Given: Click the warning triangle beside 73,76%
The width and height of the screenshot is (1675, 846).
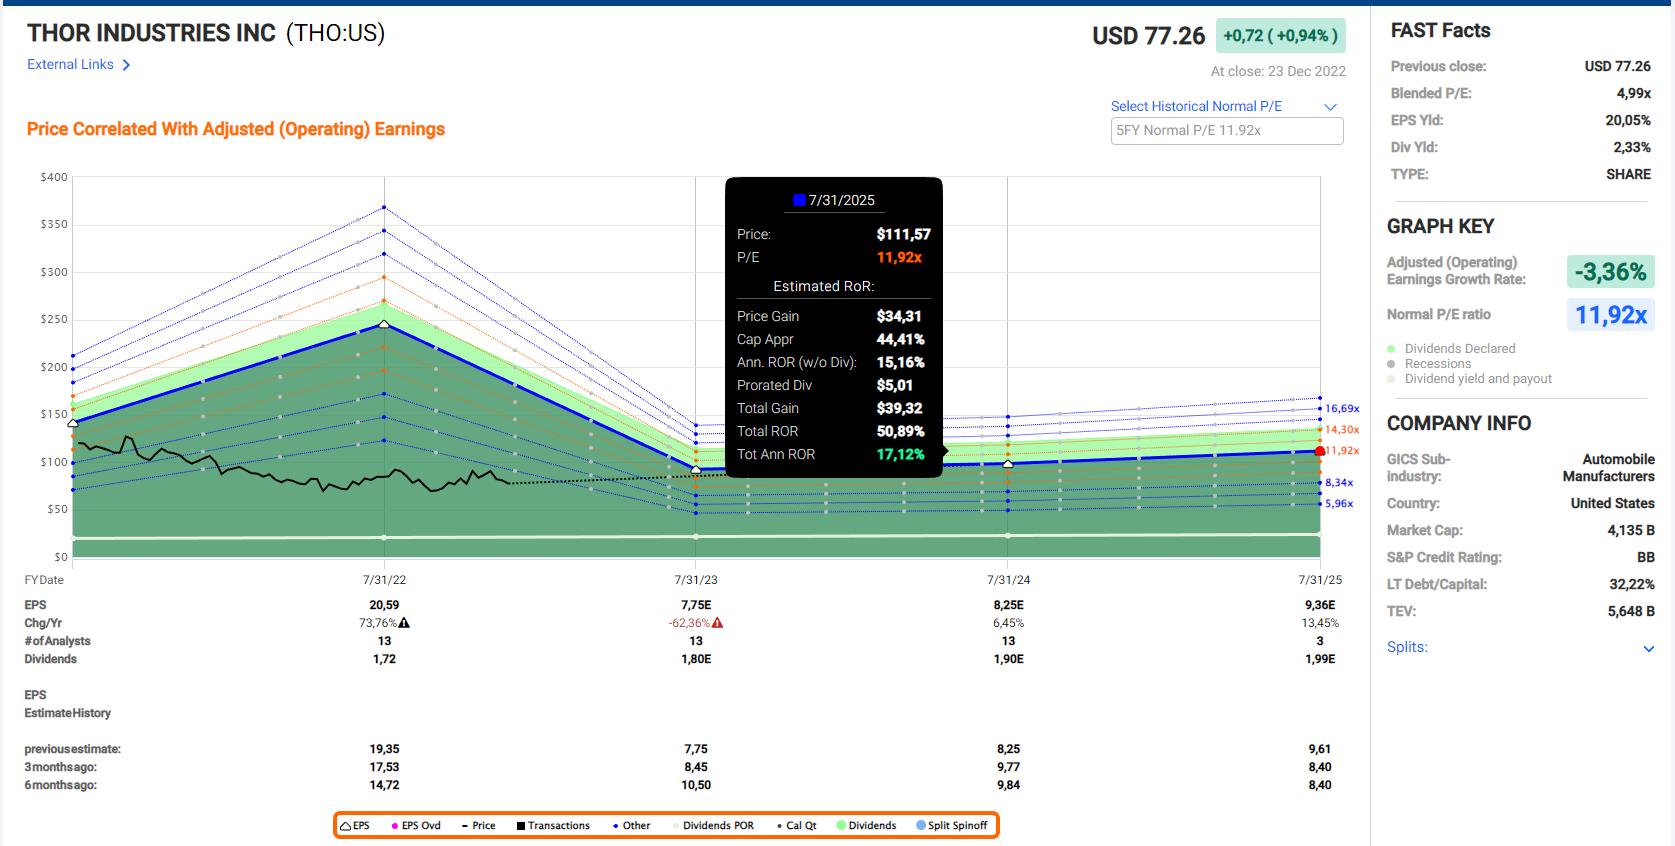Looking at the screenshot, I should 404,623.
